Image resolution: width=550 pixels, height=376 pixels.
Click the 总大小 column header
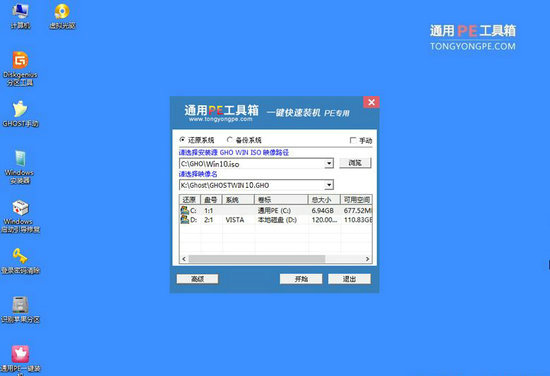coord(324,200)
